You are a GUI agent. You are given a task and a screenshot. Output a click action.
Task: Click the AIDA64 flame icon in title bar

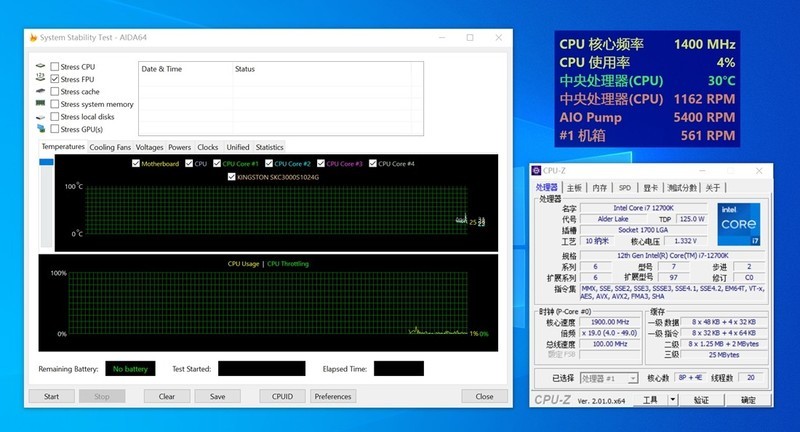(x=34, y=37)
